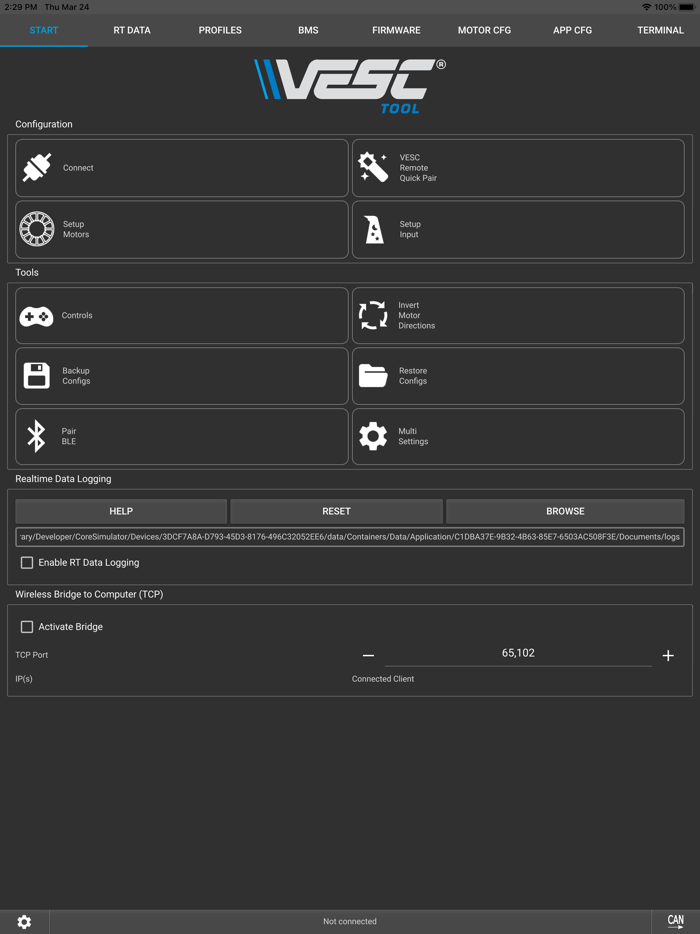The image size is (700, 934).
Task: Click the Controls label text
Action: click(x=77, y=316)
